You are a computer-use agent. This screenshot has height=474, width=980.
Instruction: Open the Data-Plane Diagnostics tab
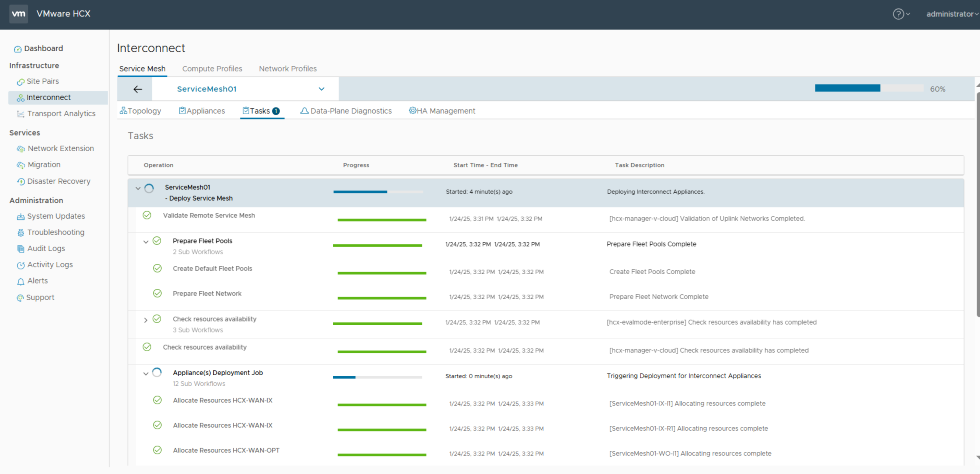pos(345,111)
